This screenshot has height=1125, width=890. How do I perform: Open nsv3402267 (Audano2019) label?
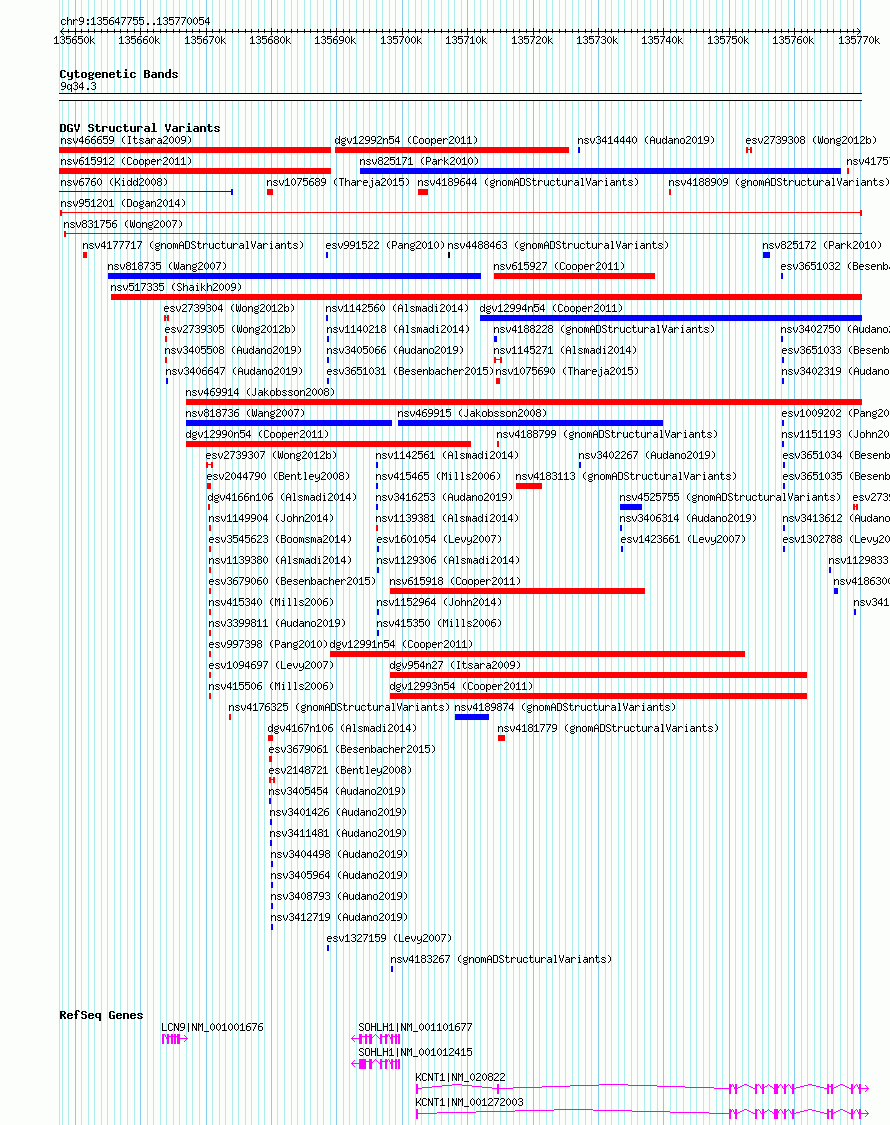[647, 456]
